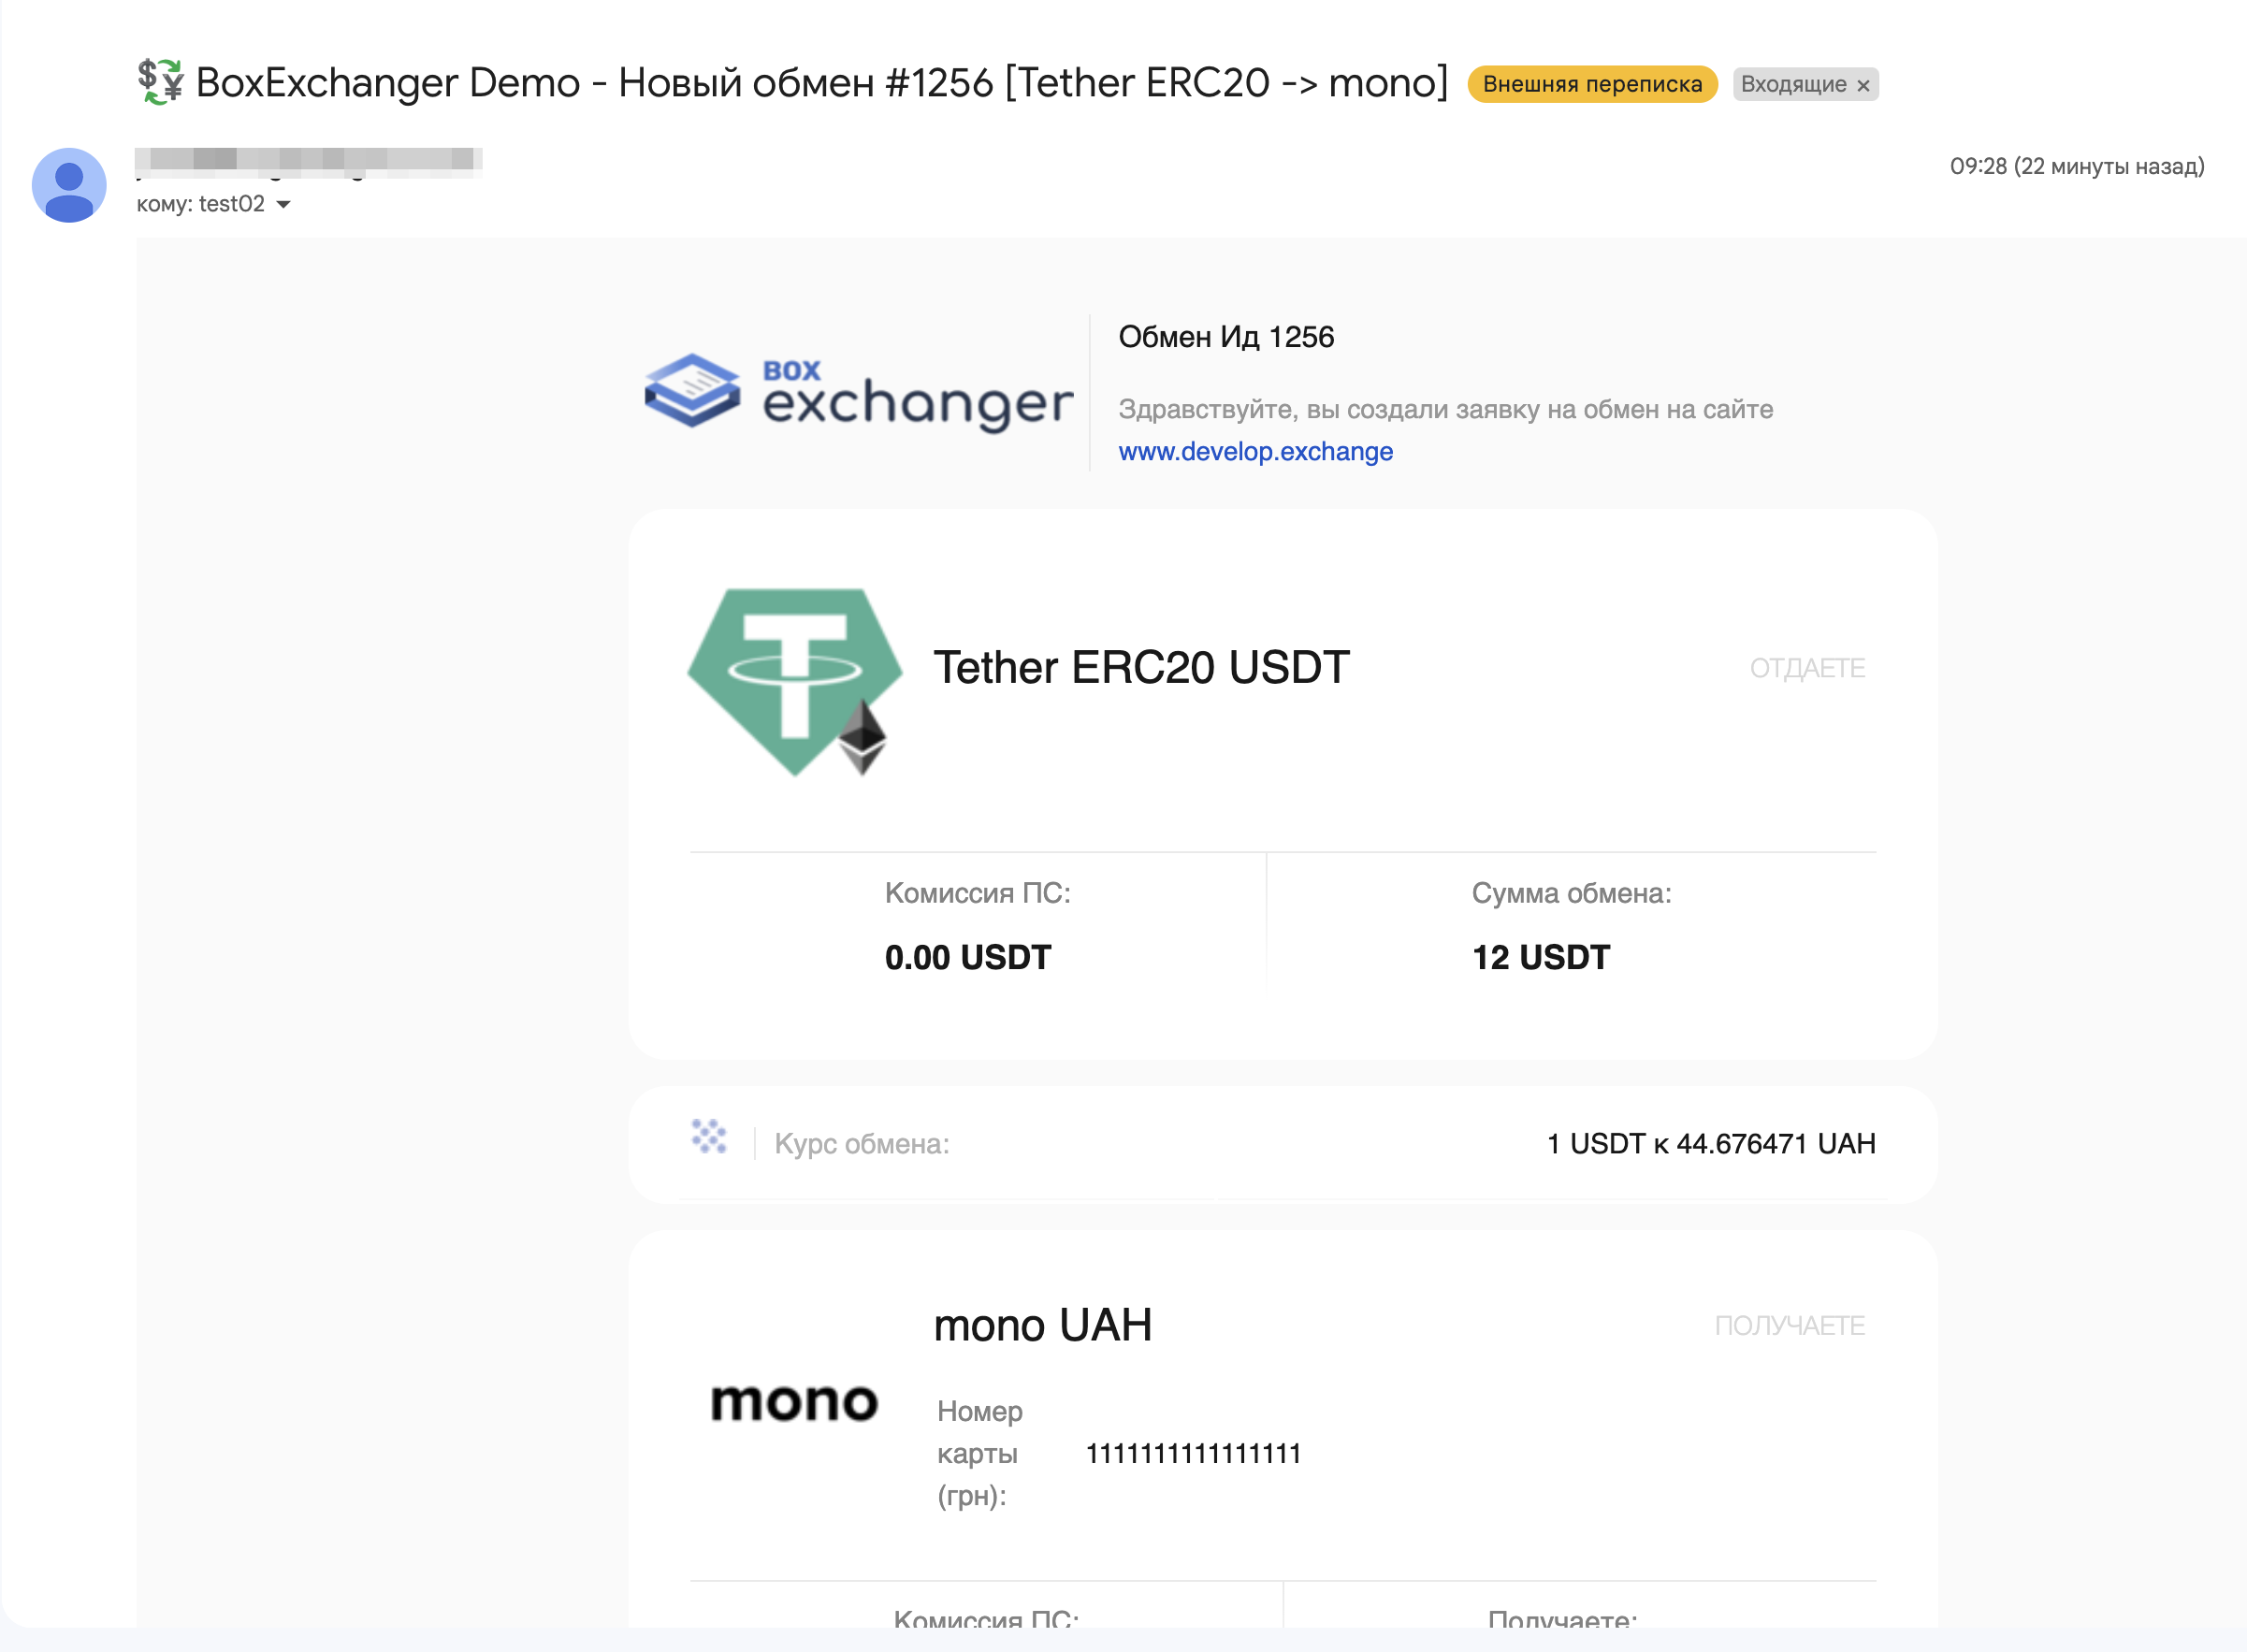The image size is (2247, 1652).
Task: Remove the Входящие label with x
Action: tap(1863, 85)
